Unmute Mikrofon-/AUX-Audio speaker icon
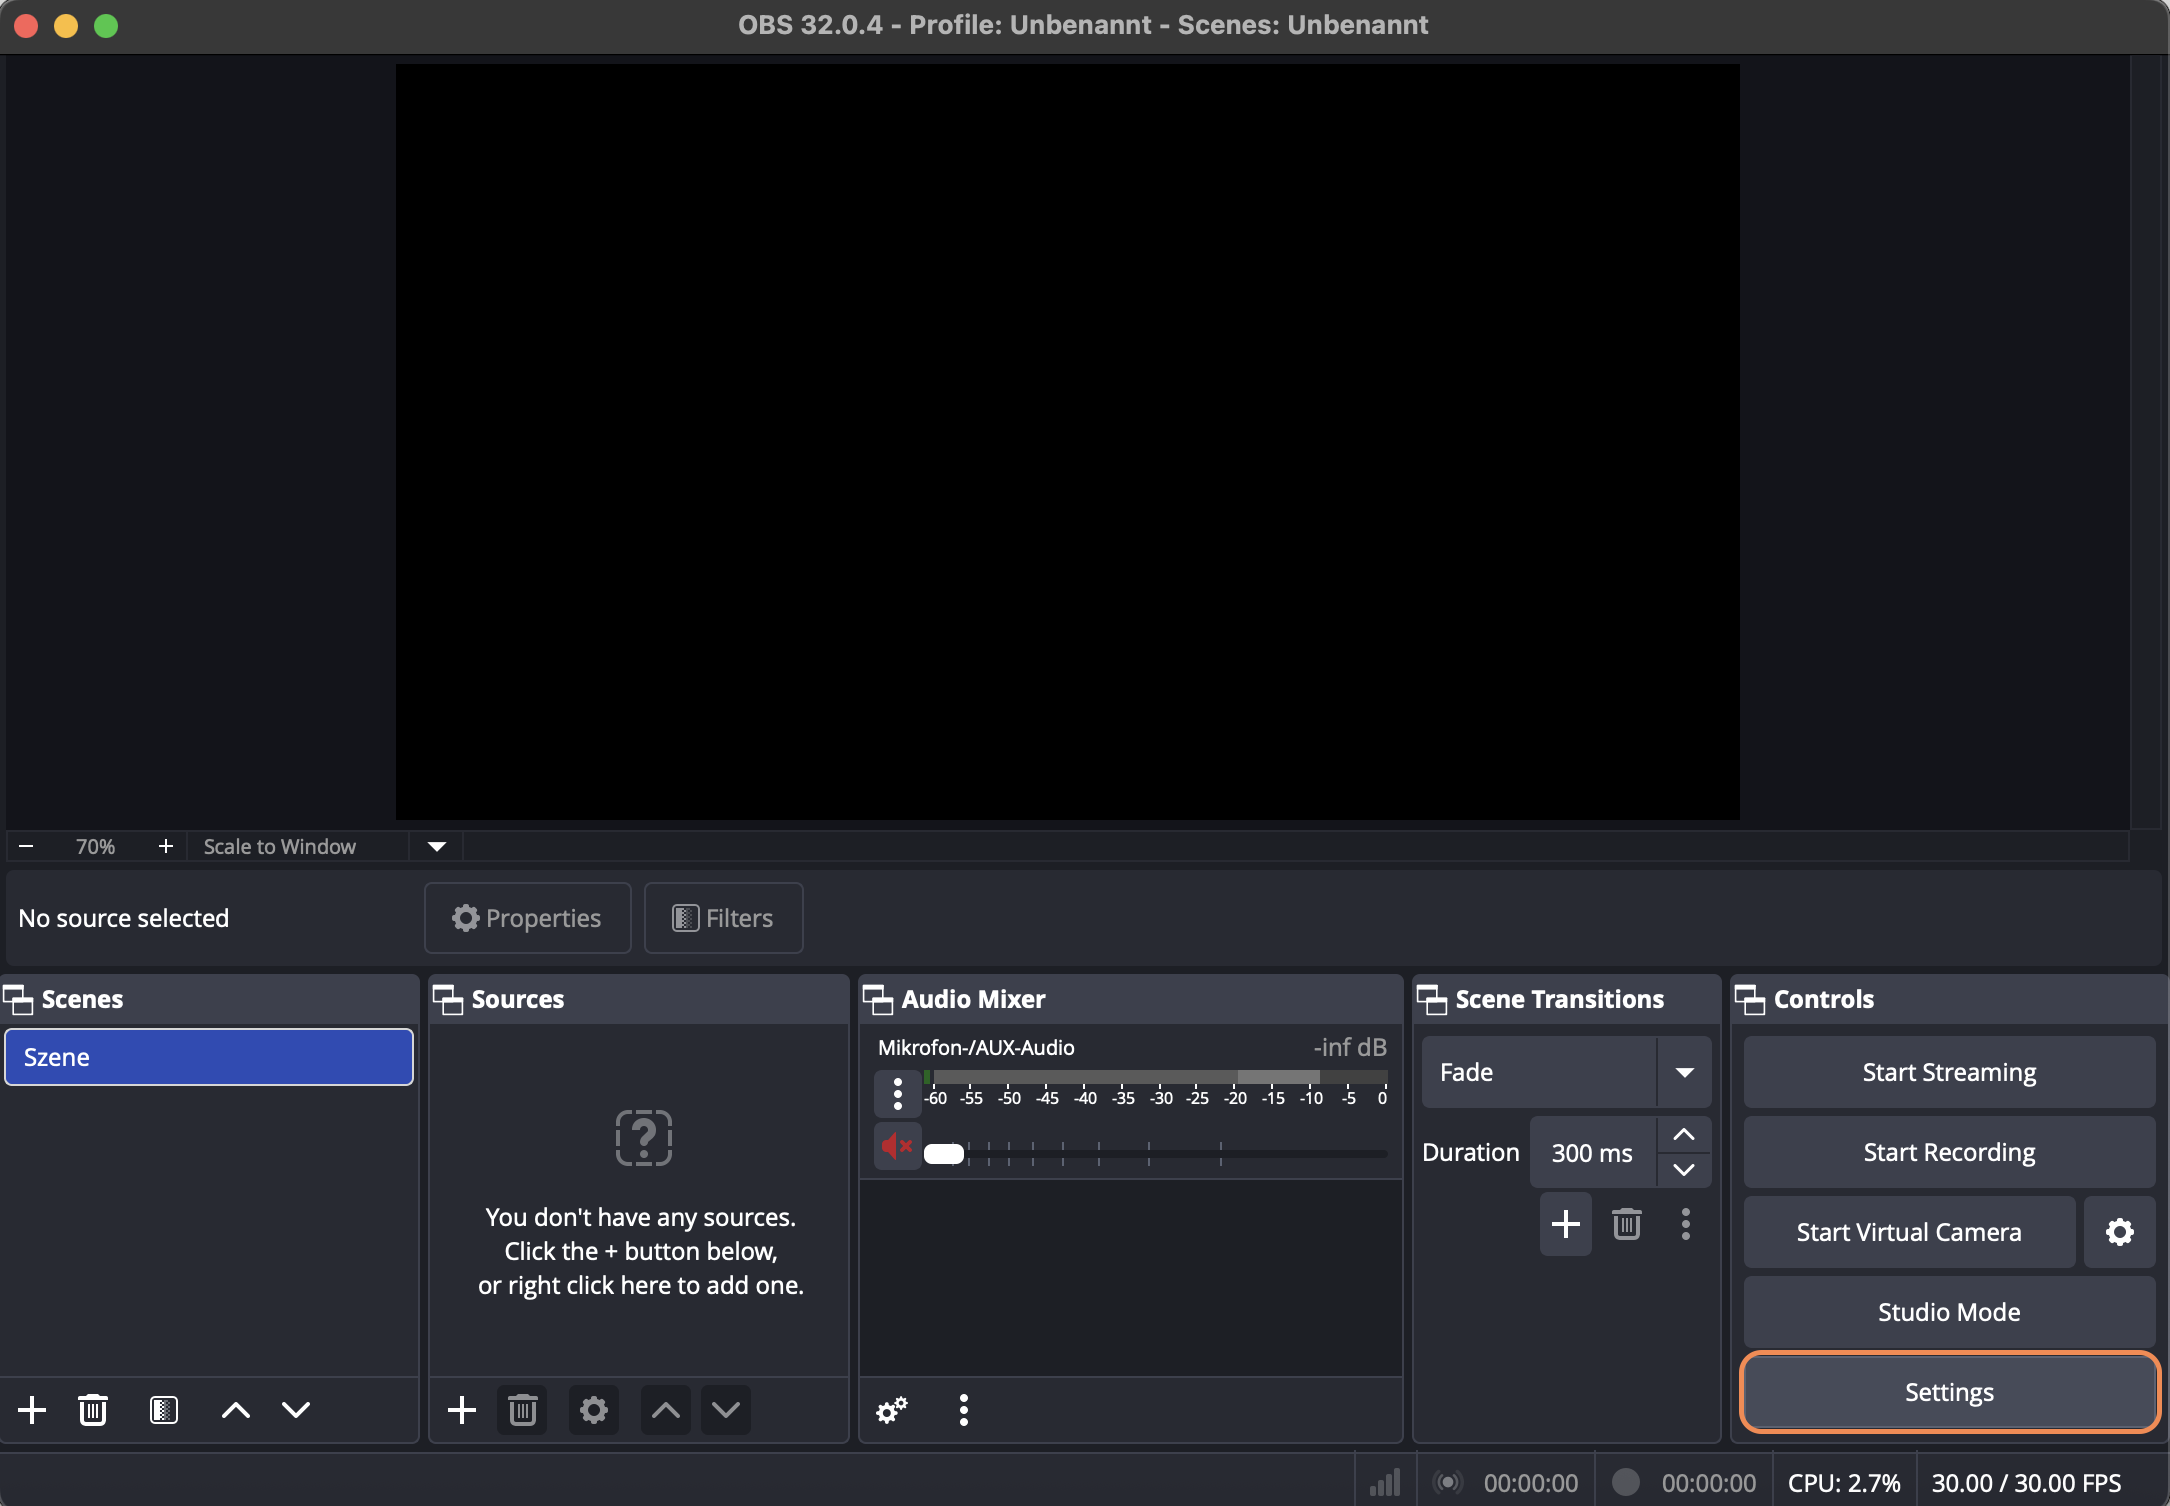 point(898,1147)
